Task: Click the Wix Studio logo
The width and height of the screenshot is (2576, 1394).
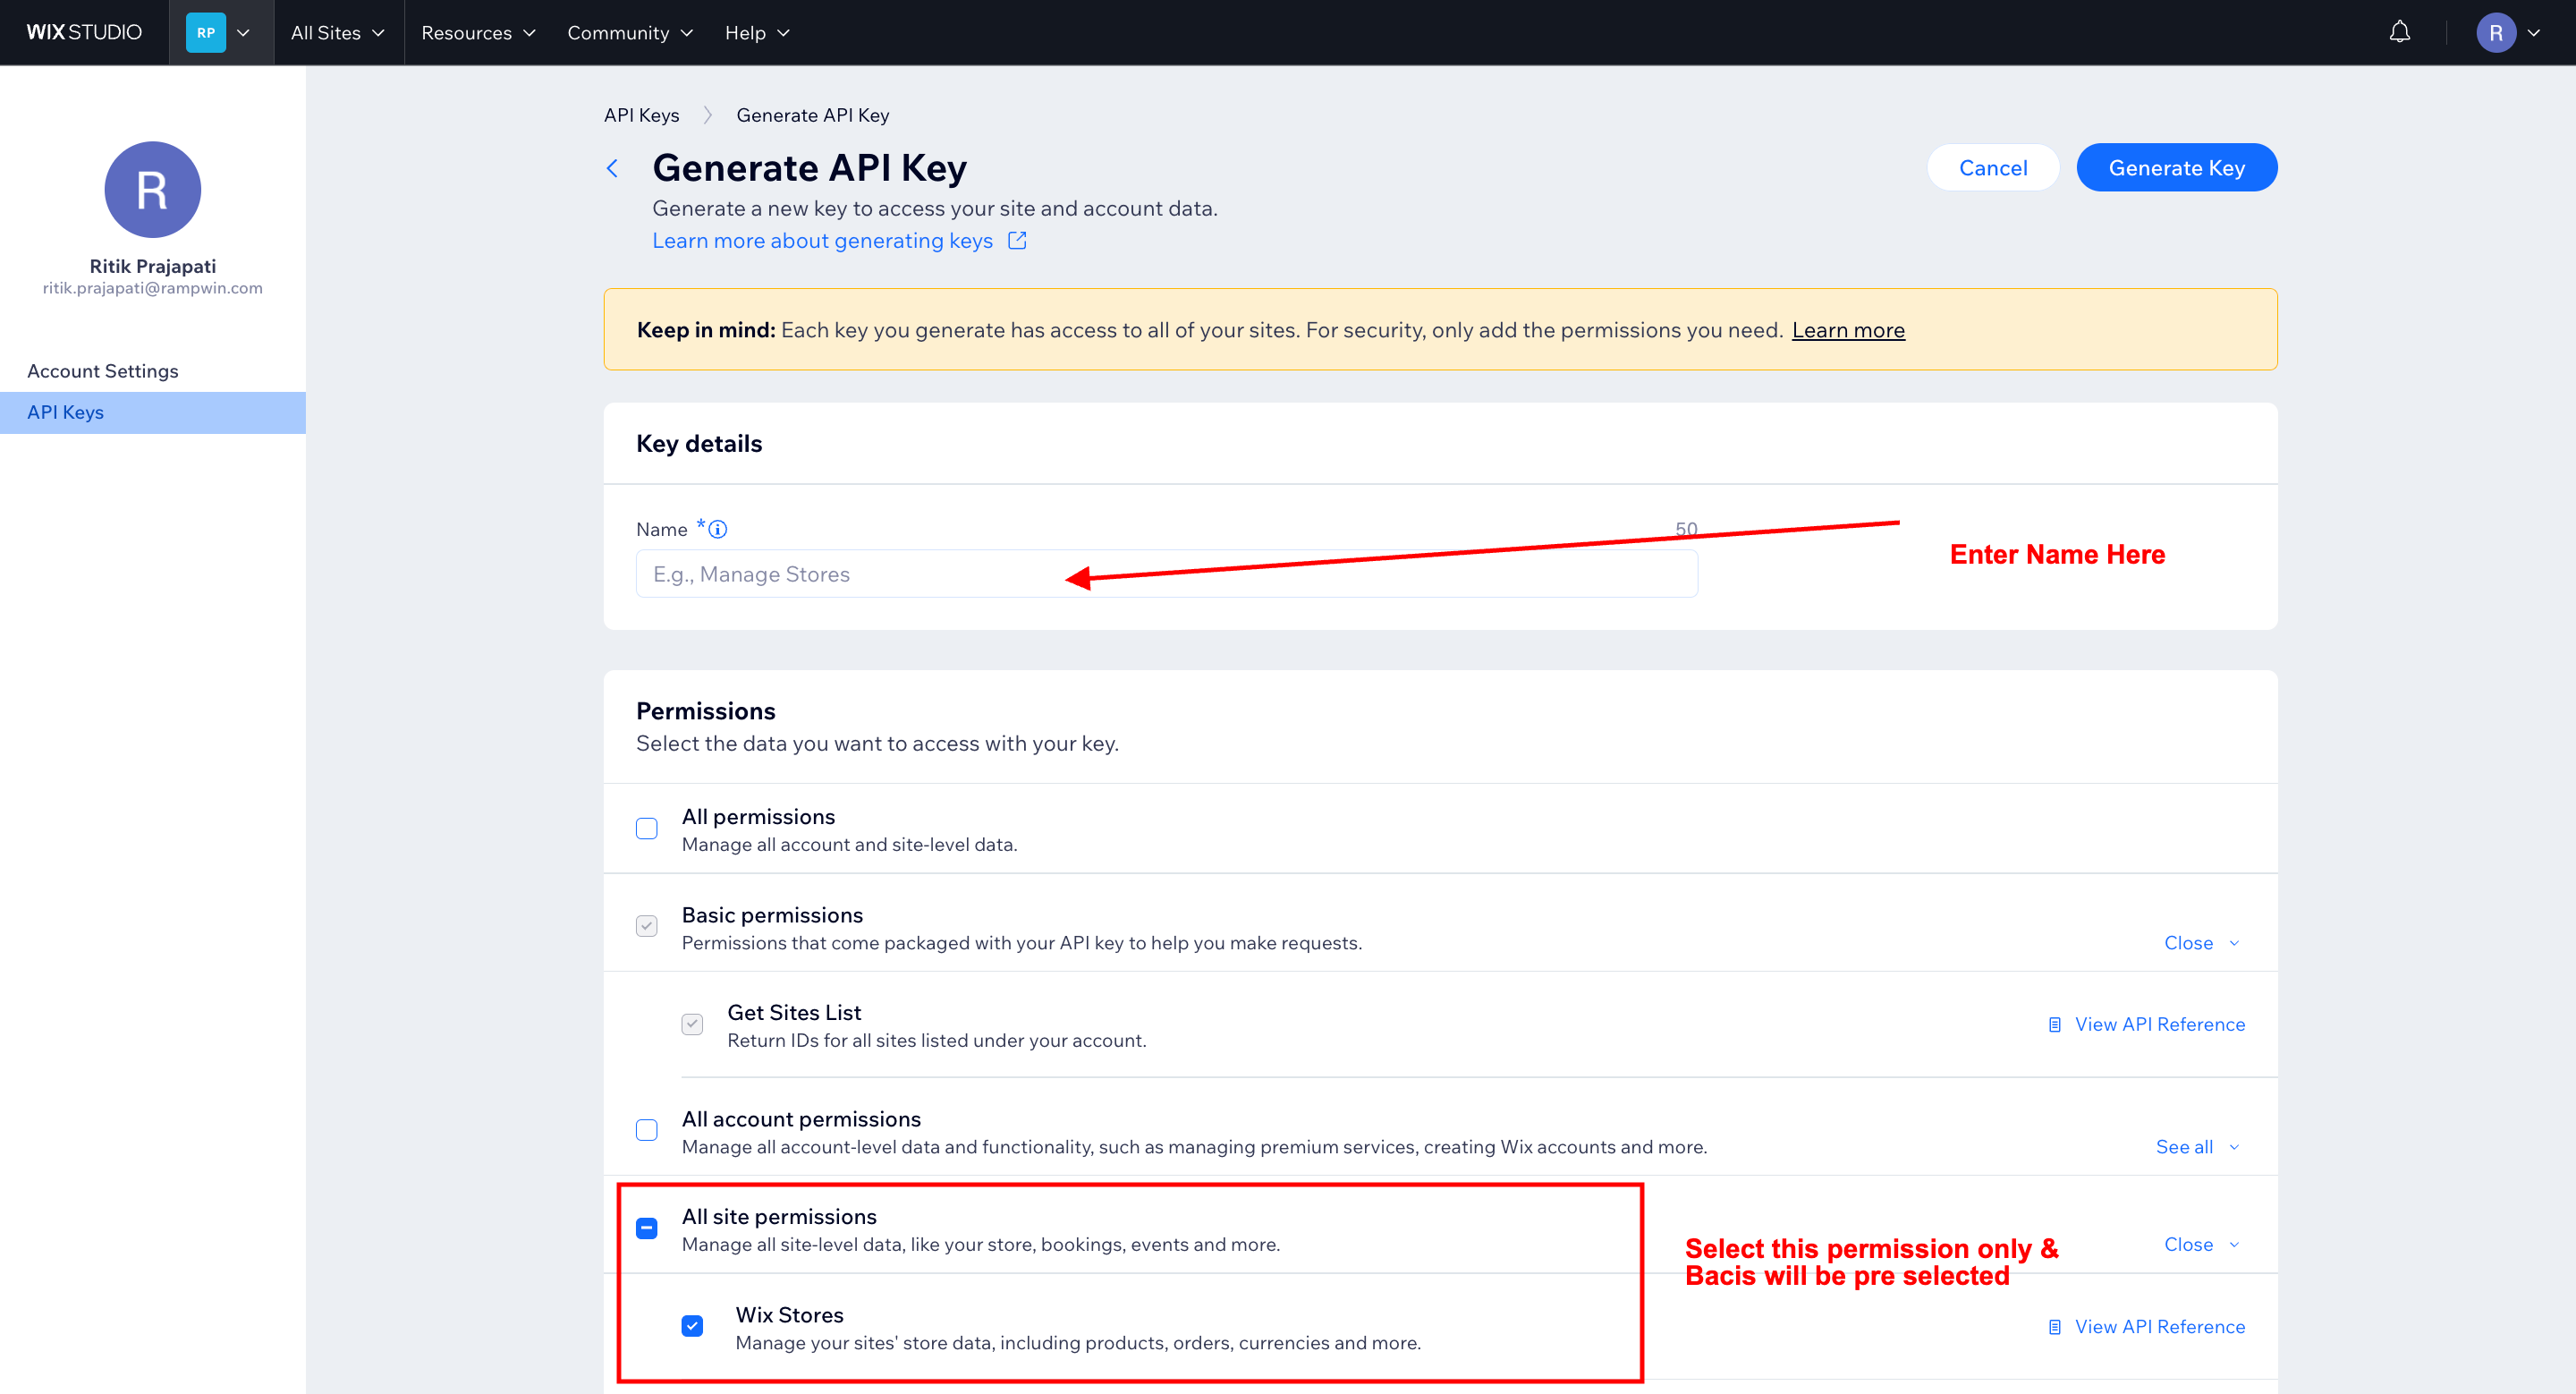Action: (x=84, y=32)
